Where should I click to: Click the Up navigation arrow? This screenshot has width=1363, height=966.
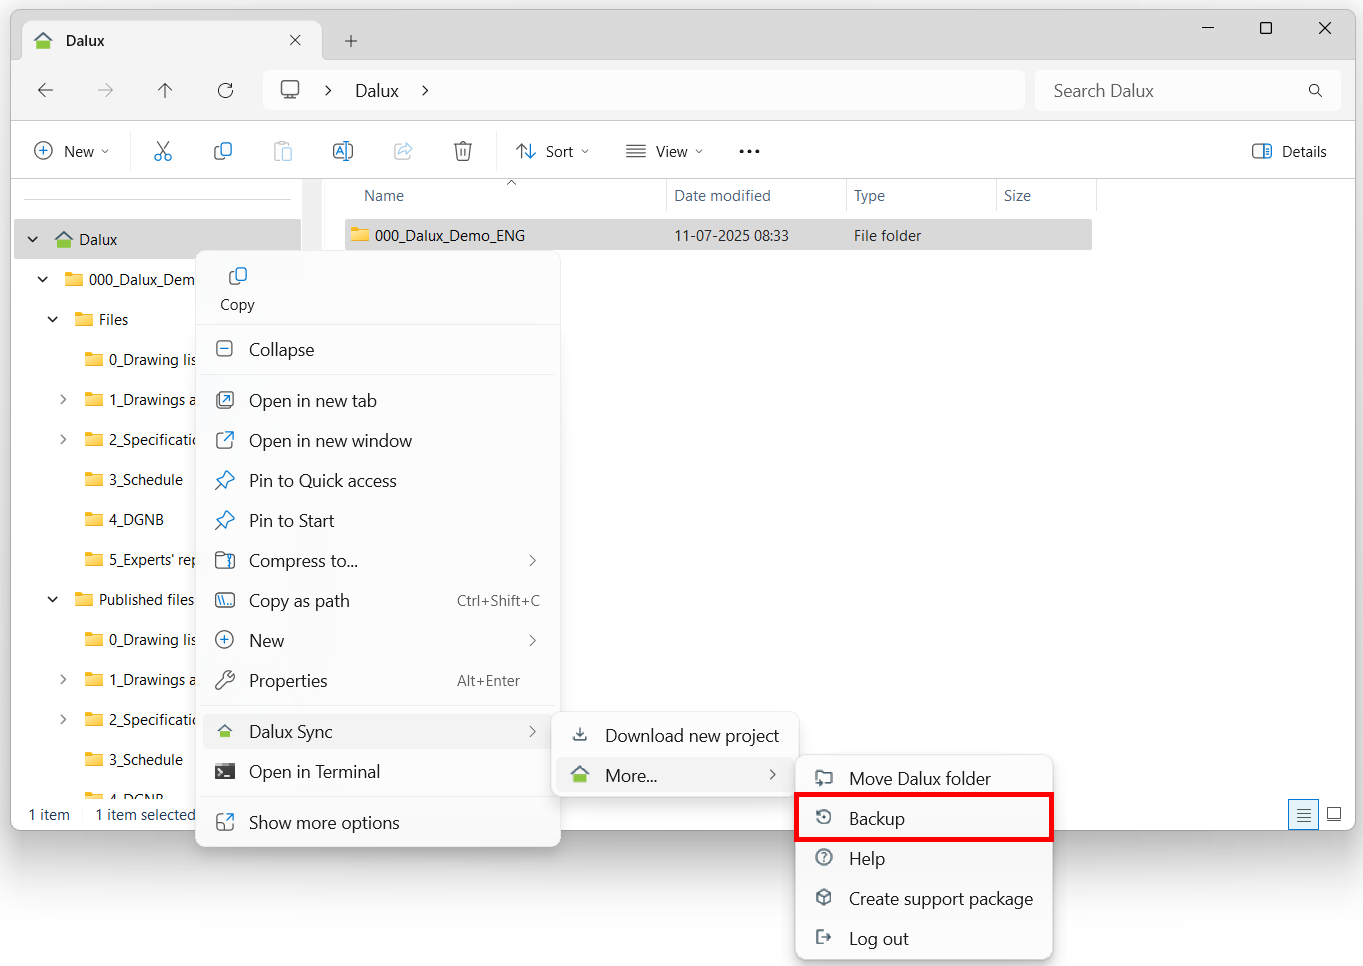[165, 90]
